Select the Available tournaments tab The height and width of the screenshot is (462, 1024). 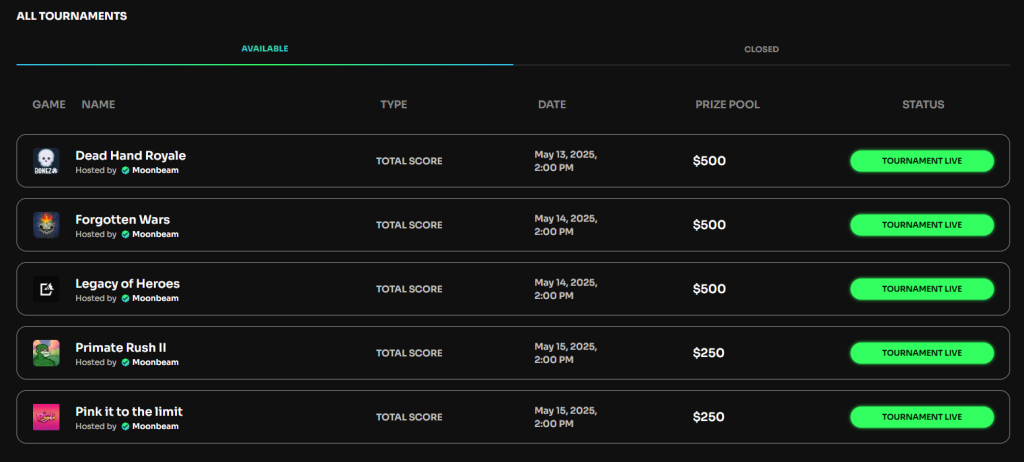[264, 49]
